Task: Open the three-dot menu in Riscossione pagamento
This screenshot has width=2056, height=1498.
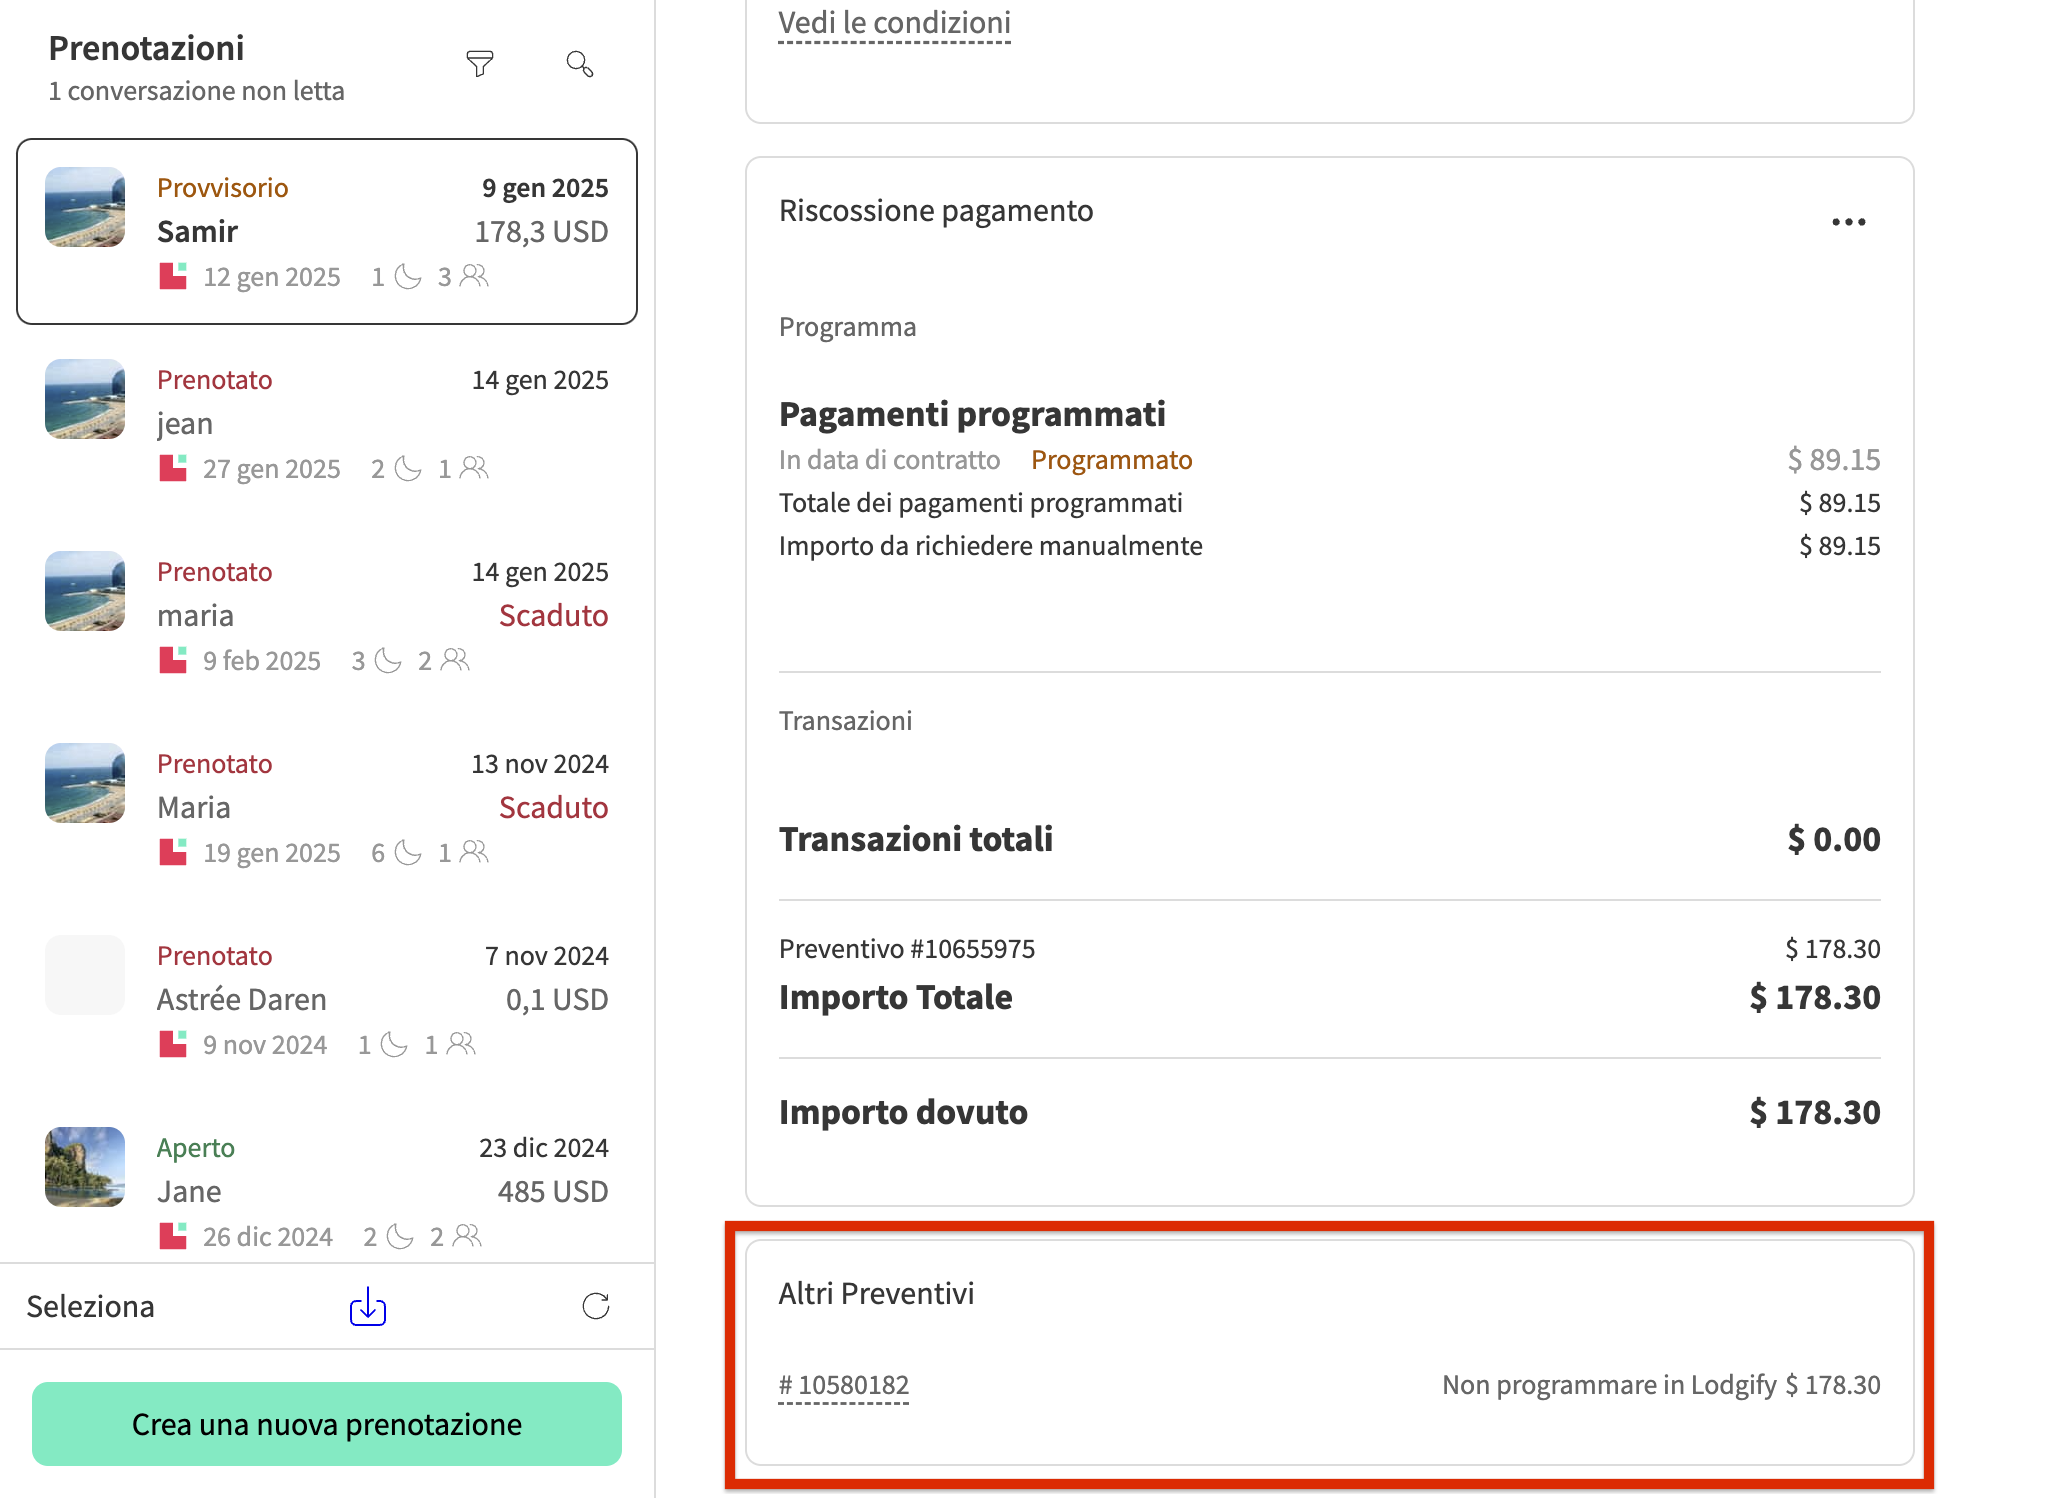Action: click(1849, 222)
